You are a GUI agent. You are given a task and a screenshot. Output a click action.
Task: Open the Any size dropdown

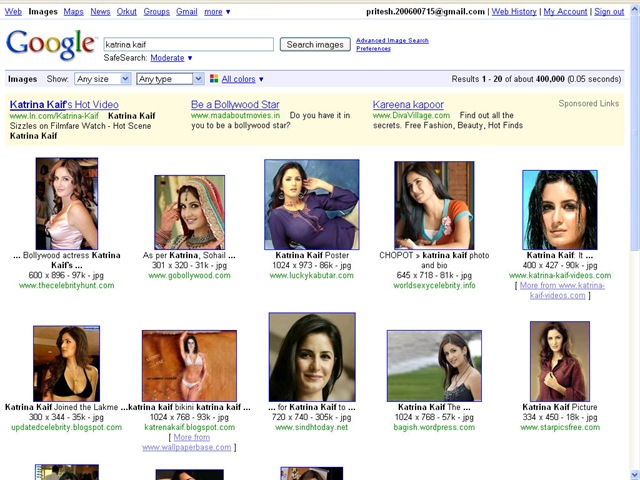pos(102,79)
